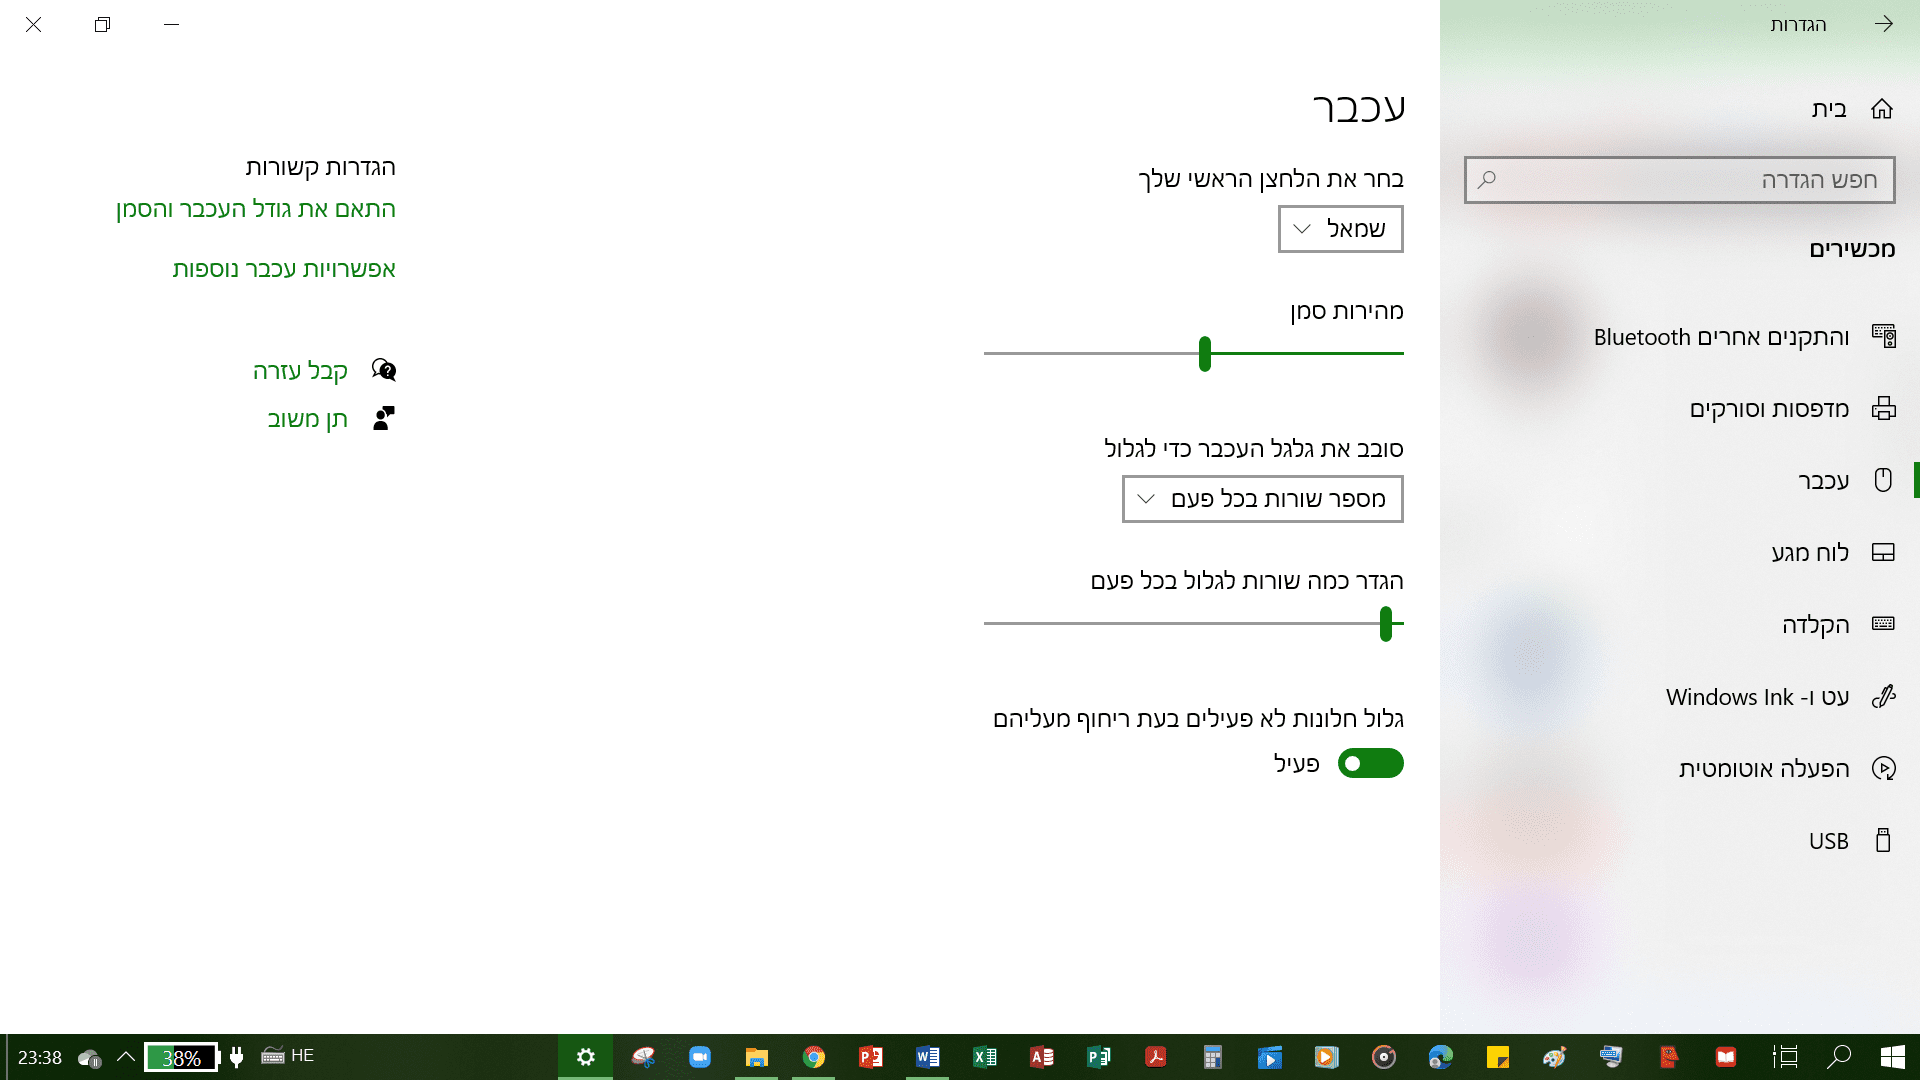Click the find a setting search box
This screenshot has height=1080, width=1920.
click(x=1680, y=180)
